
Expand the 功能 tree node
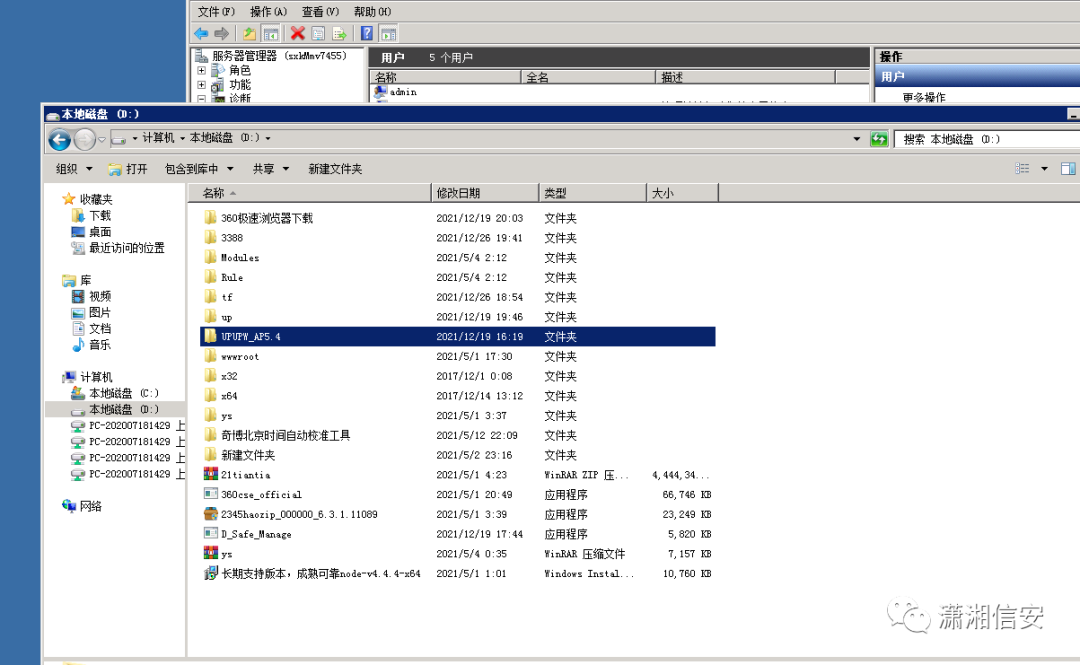tap(201, 85)
